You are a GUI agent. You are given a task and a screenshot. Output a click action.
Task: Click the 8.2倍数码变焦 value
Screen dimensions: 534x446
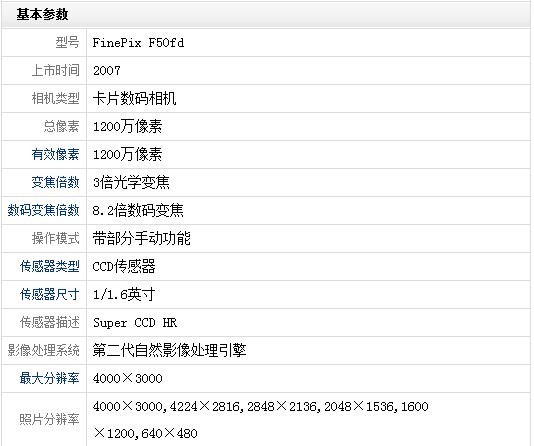138,210
